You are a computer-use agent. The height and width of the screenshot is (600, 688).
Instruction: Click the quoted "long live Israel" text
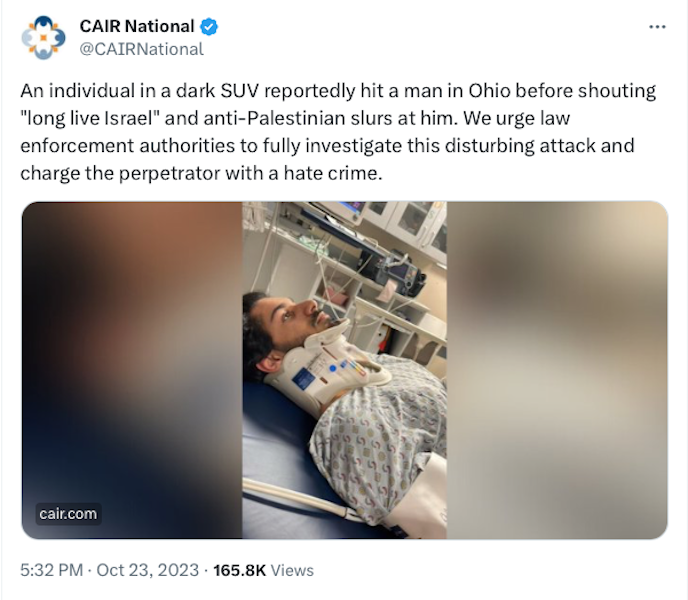90,119
